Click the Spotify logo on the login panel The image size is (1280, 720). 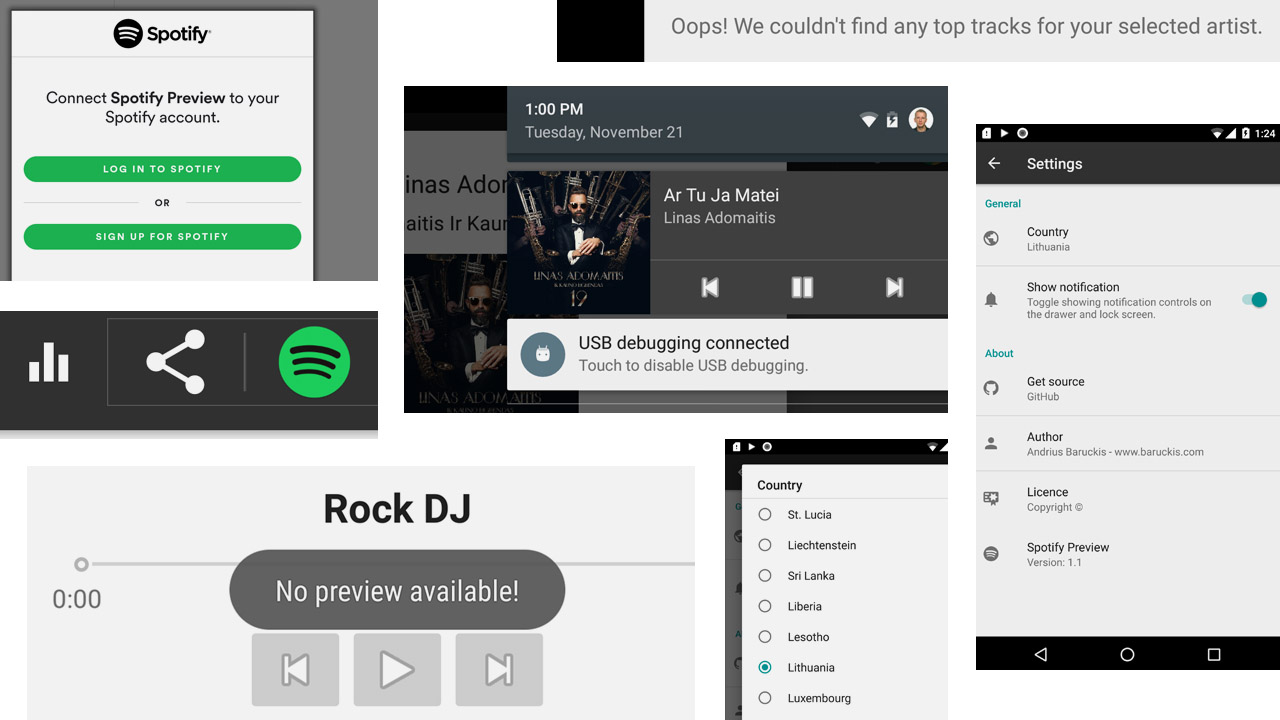pos(162,34)
